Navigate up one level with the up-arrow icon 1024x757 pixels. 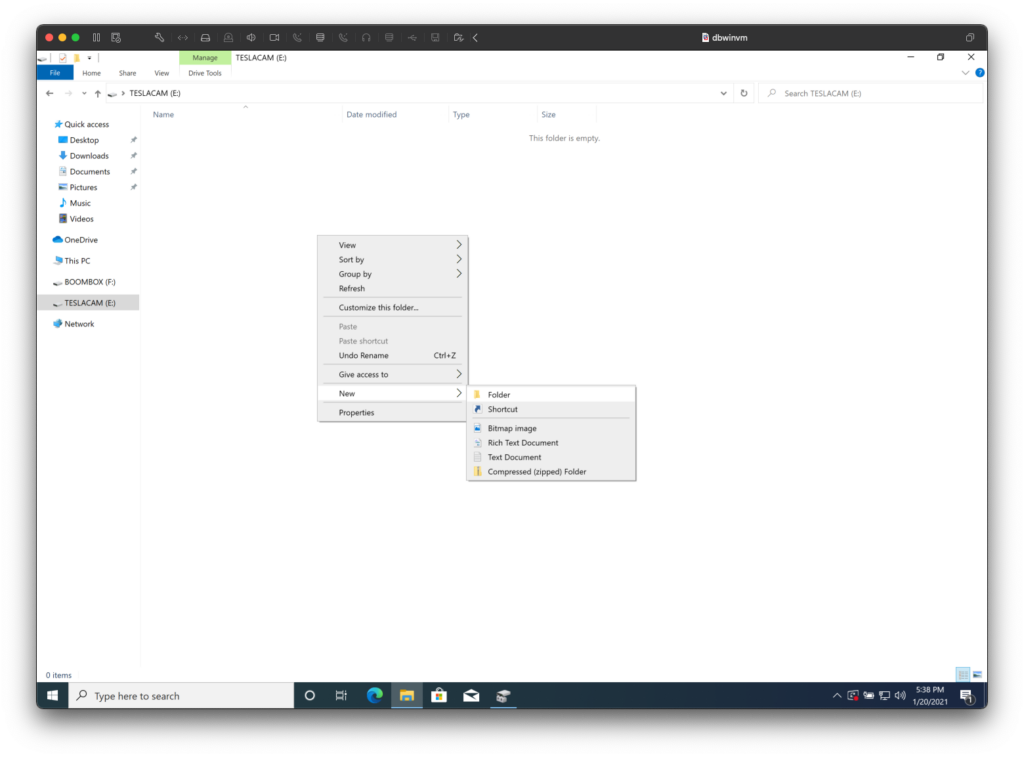(97, 93)
